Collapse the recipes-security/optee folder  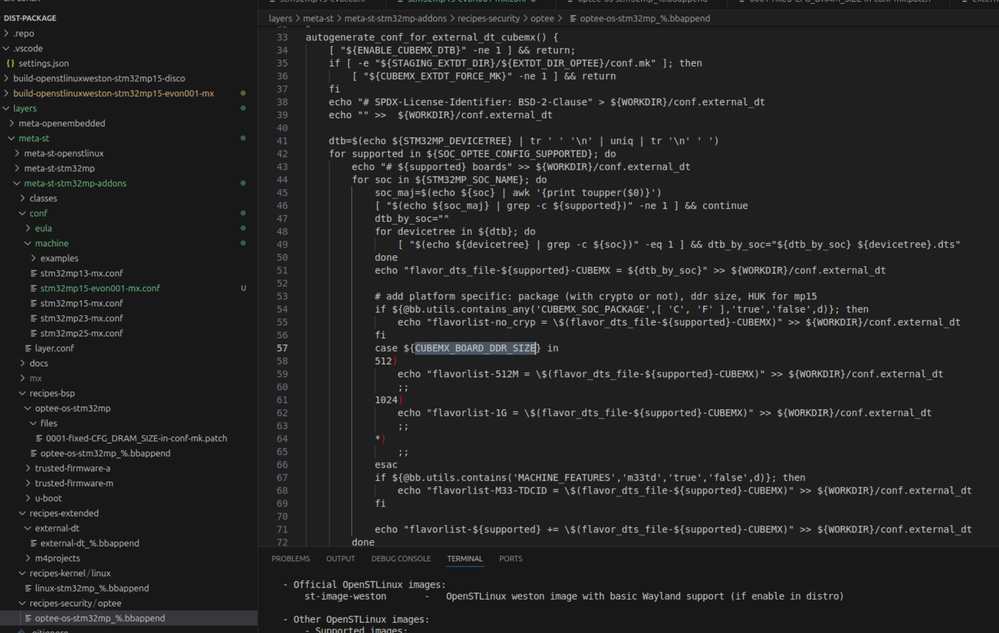click(23, 603)
